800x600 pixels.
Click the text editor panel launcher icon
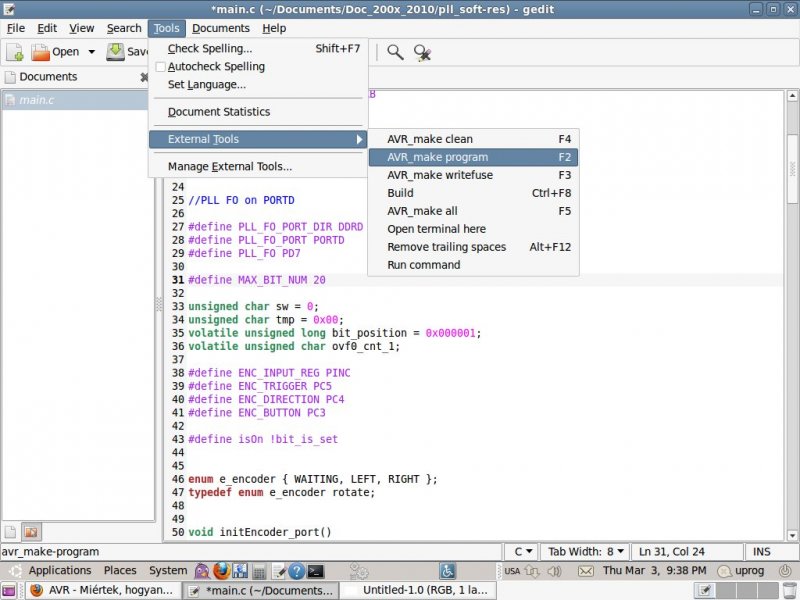point(278,571)
